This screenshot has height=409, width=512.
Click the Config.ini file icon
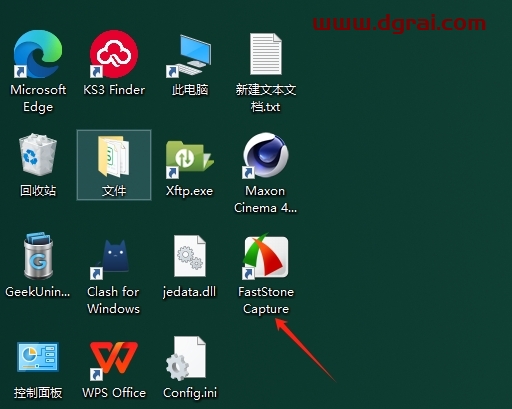(186, 358)
